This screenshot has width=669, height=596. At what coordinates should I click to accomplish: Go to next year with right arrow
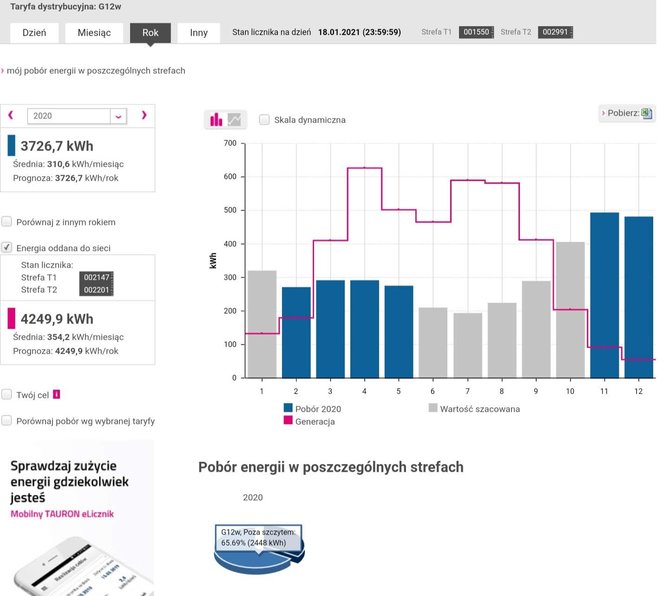[x=143, y=116]
